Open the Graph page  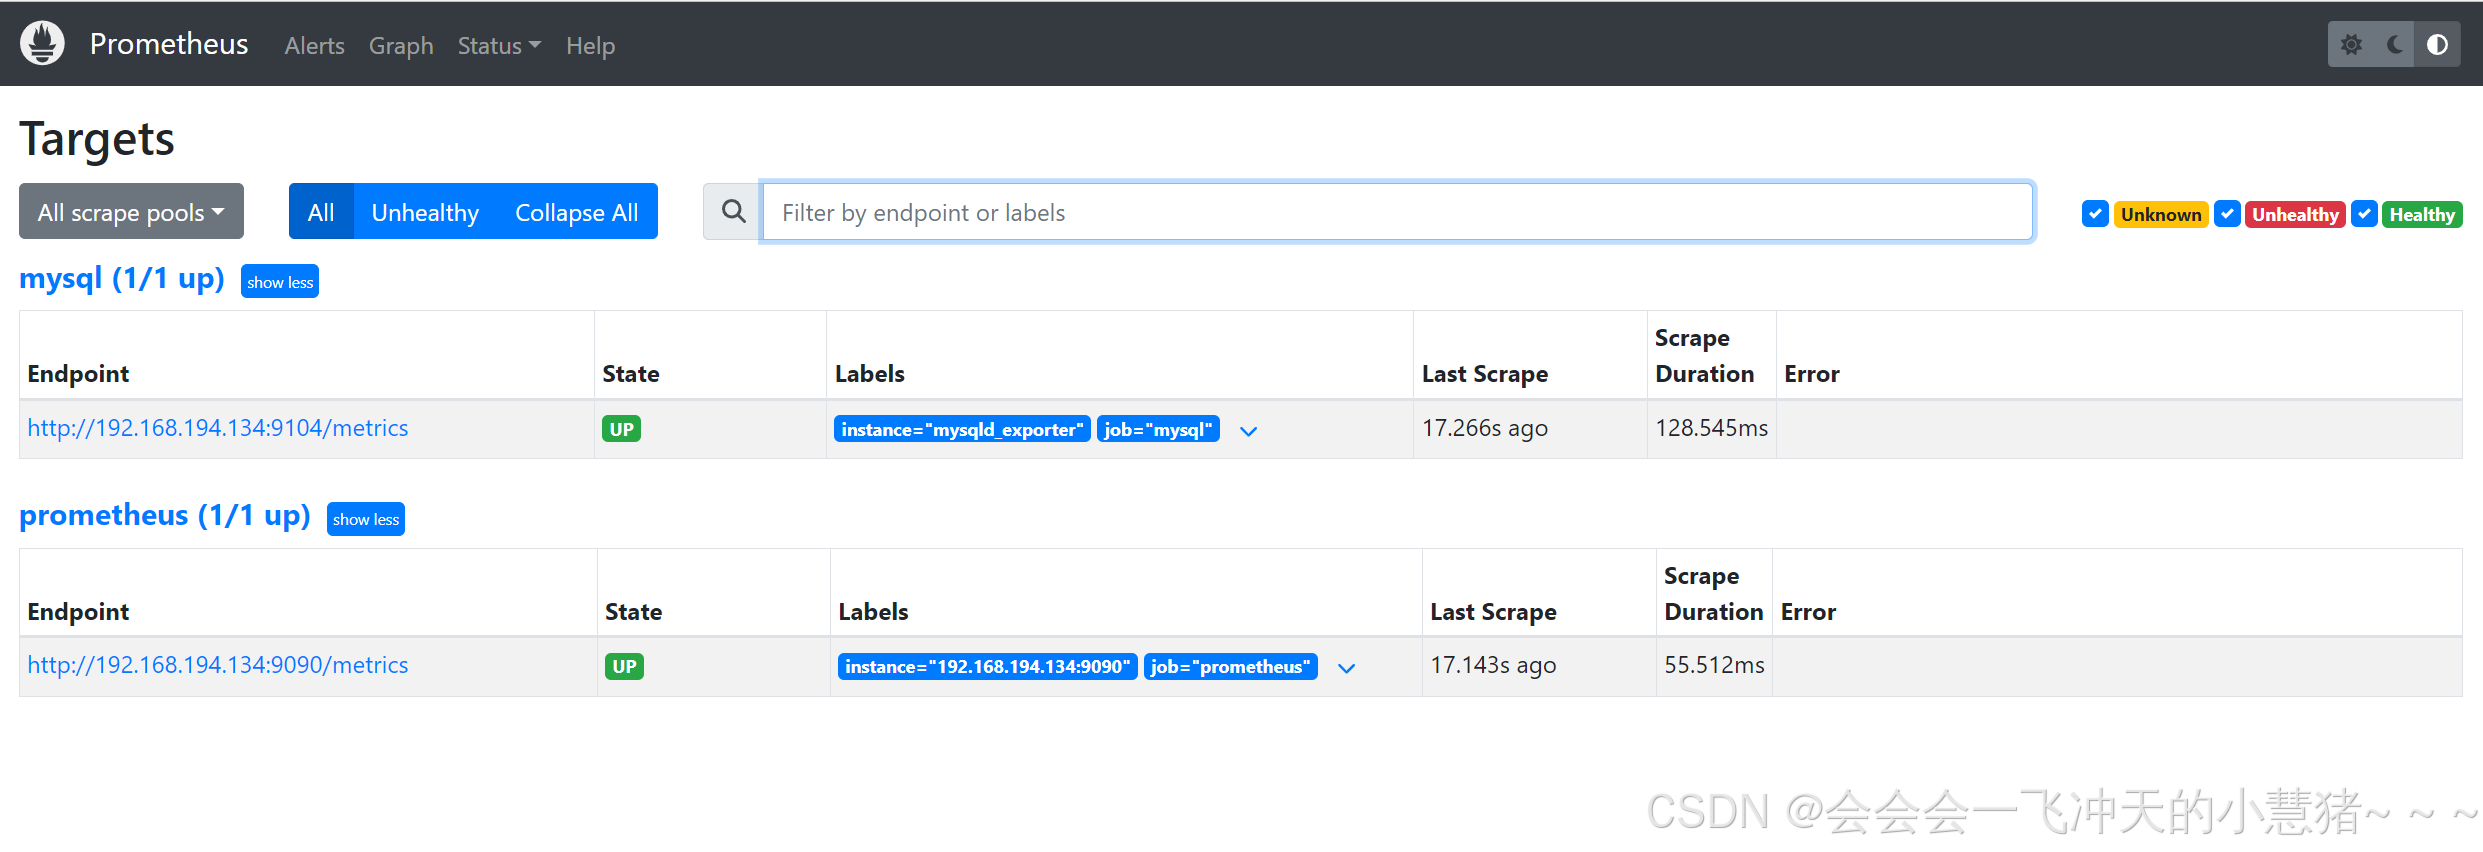tap(401, 46)
